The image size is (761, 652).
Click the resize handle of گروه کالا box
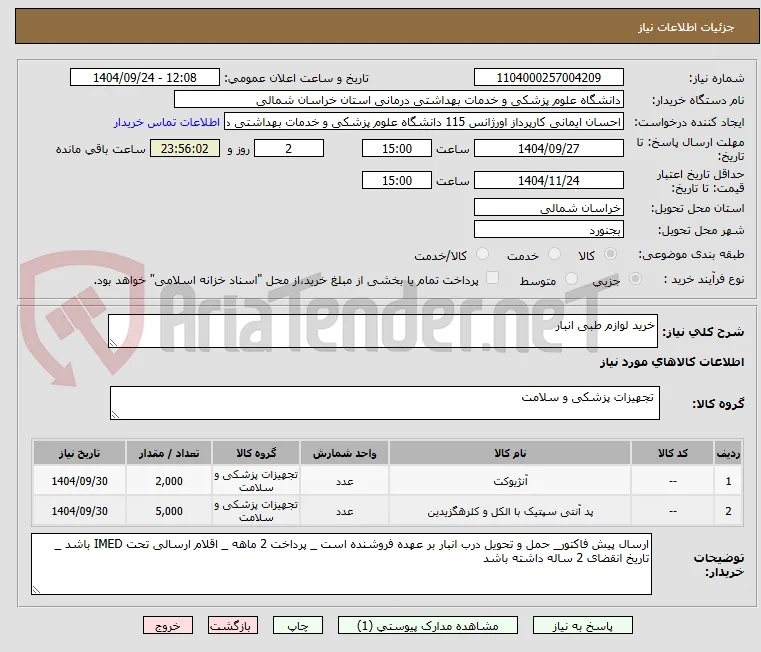tap(116, 414)
